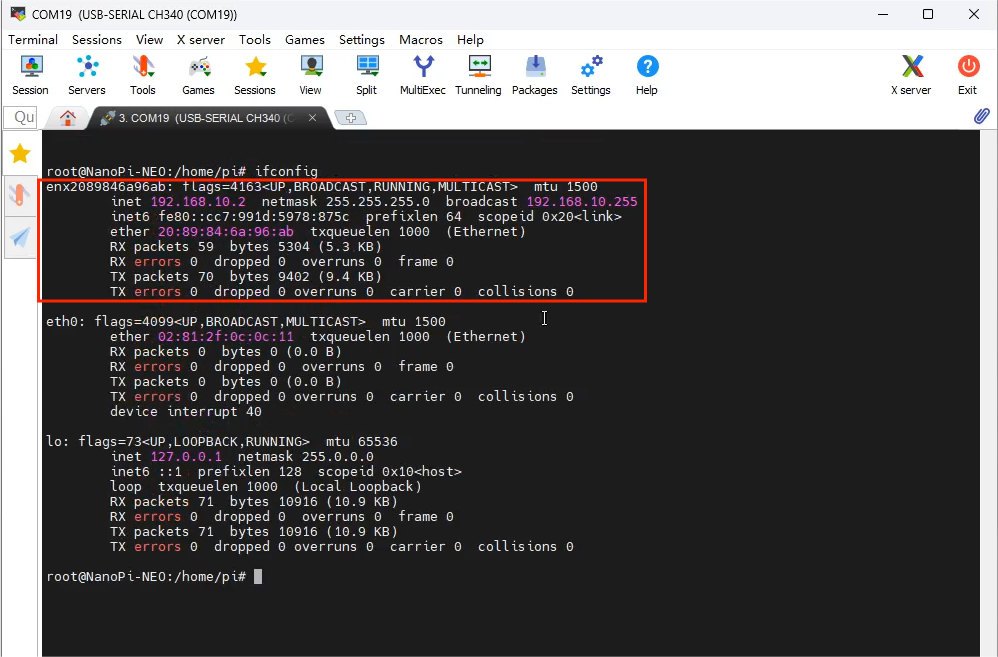Click the terminal cursor at bottom prompt
Image resolution: width=998 pixels, height=657 pixels.
click(258, 577)
